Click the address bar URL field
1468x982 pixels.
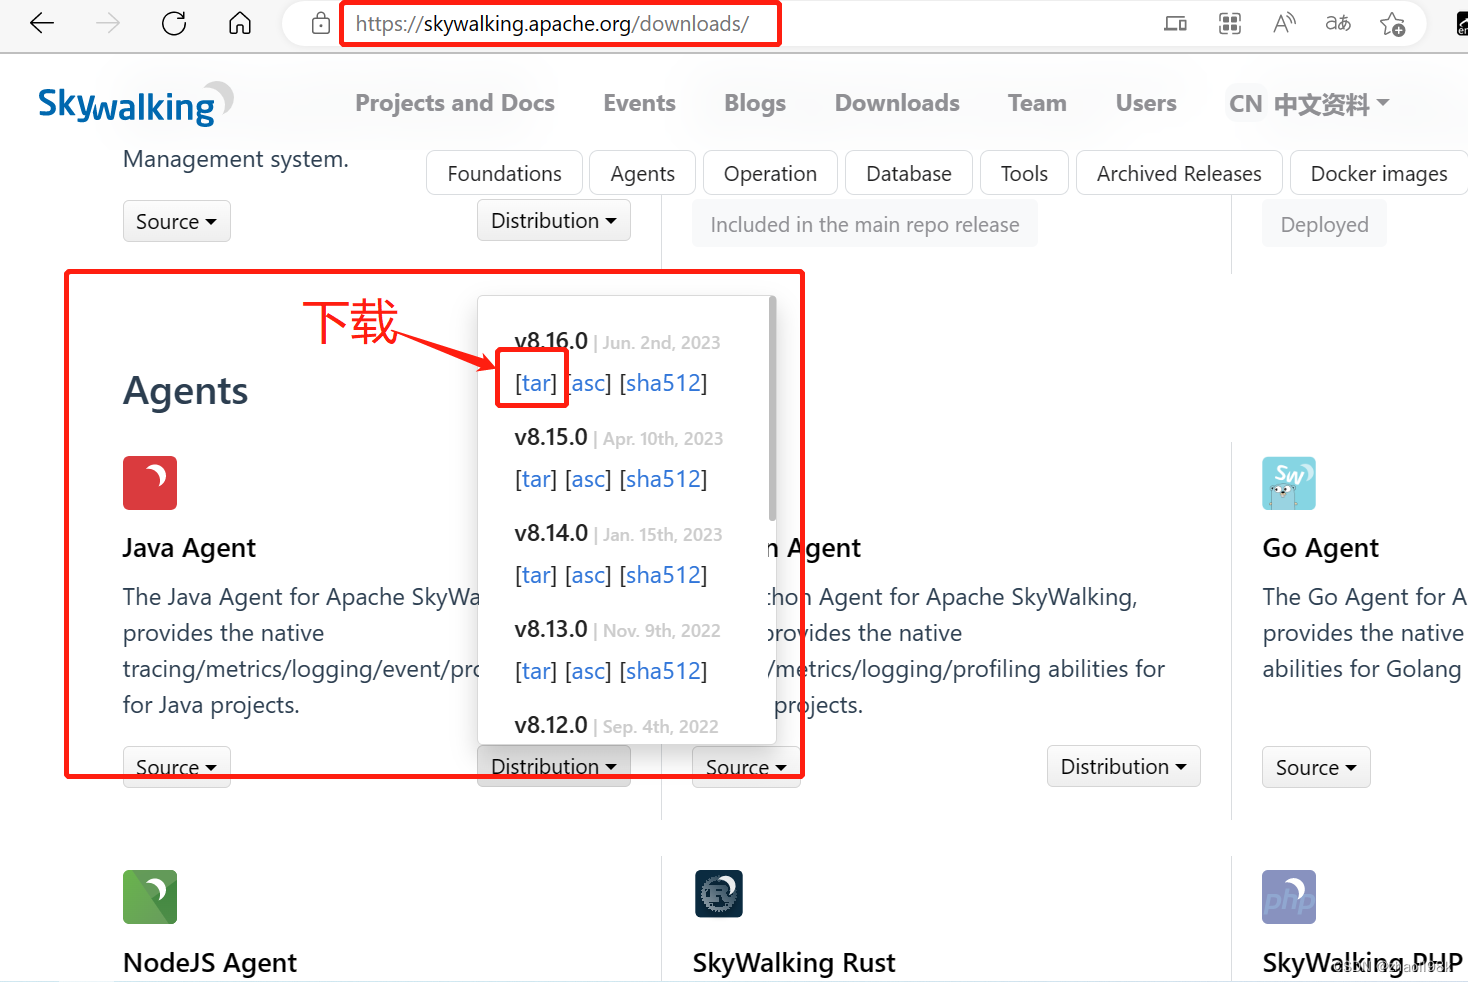point(552,23)
